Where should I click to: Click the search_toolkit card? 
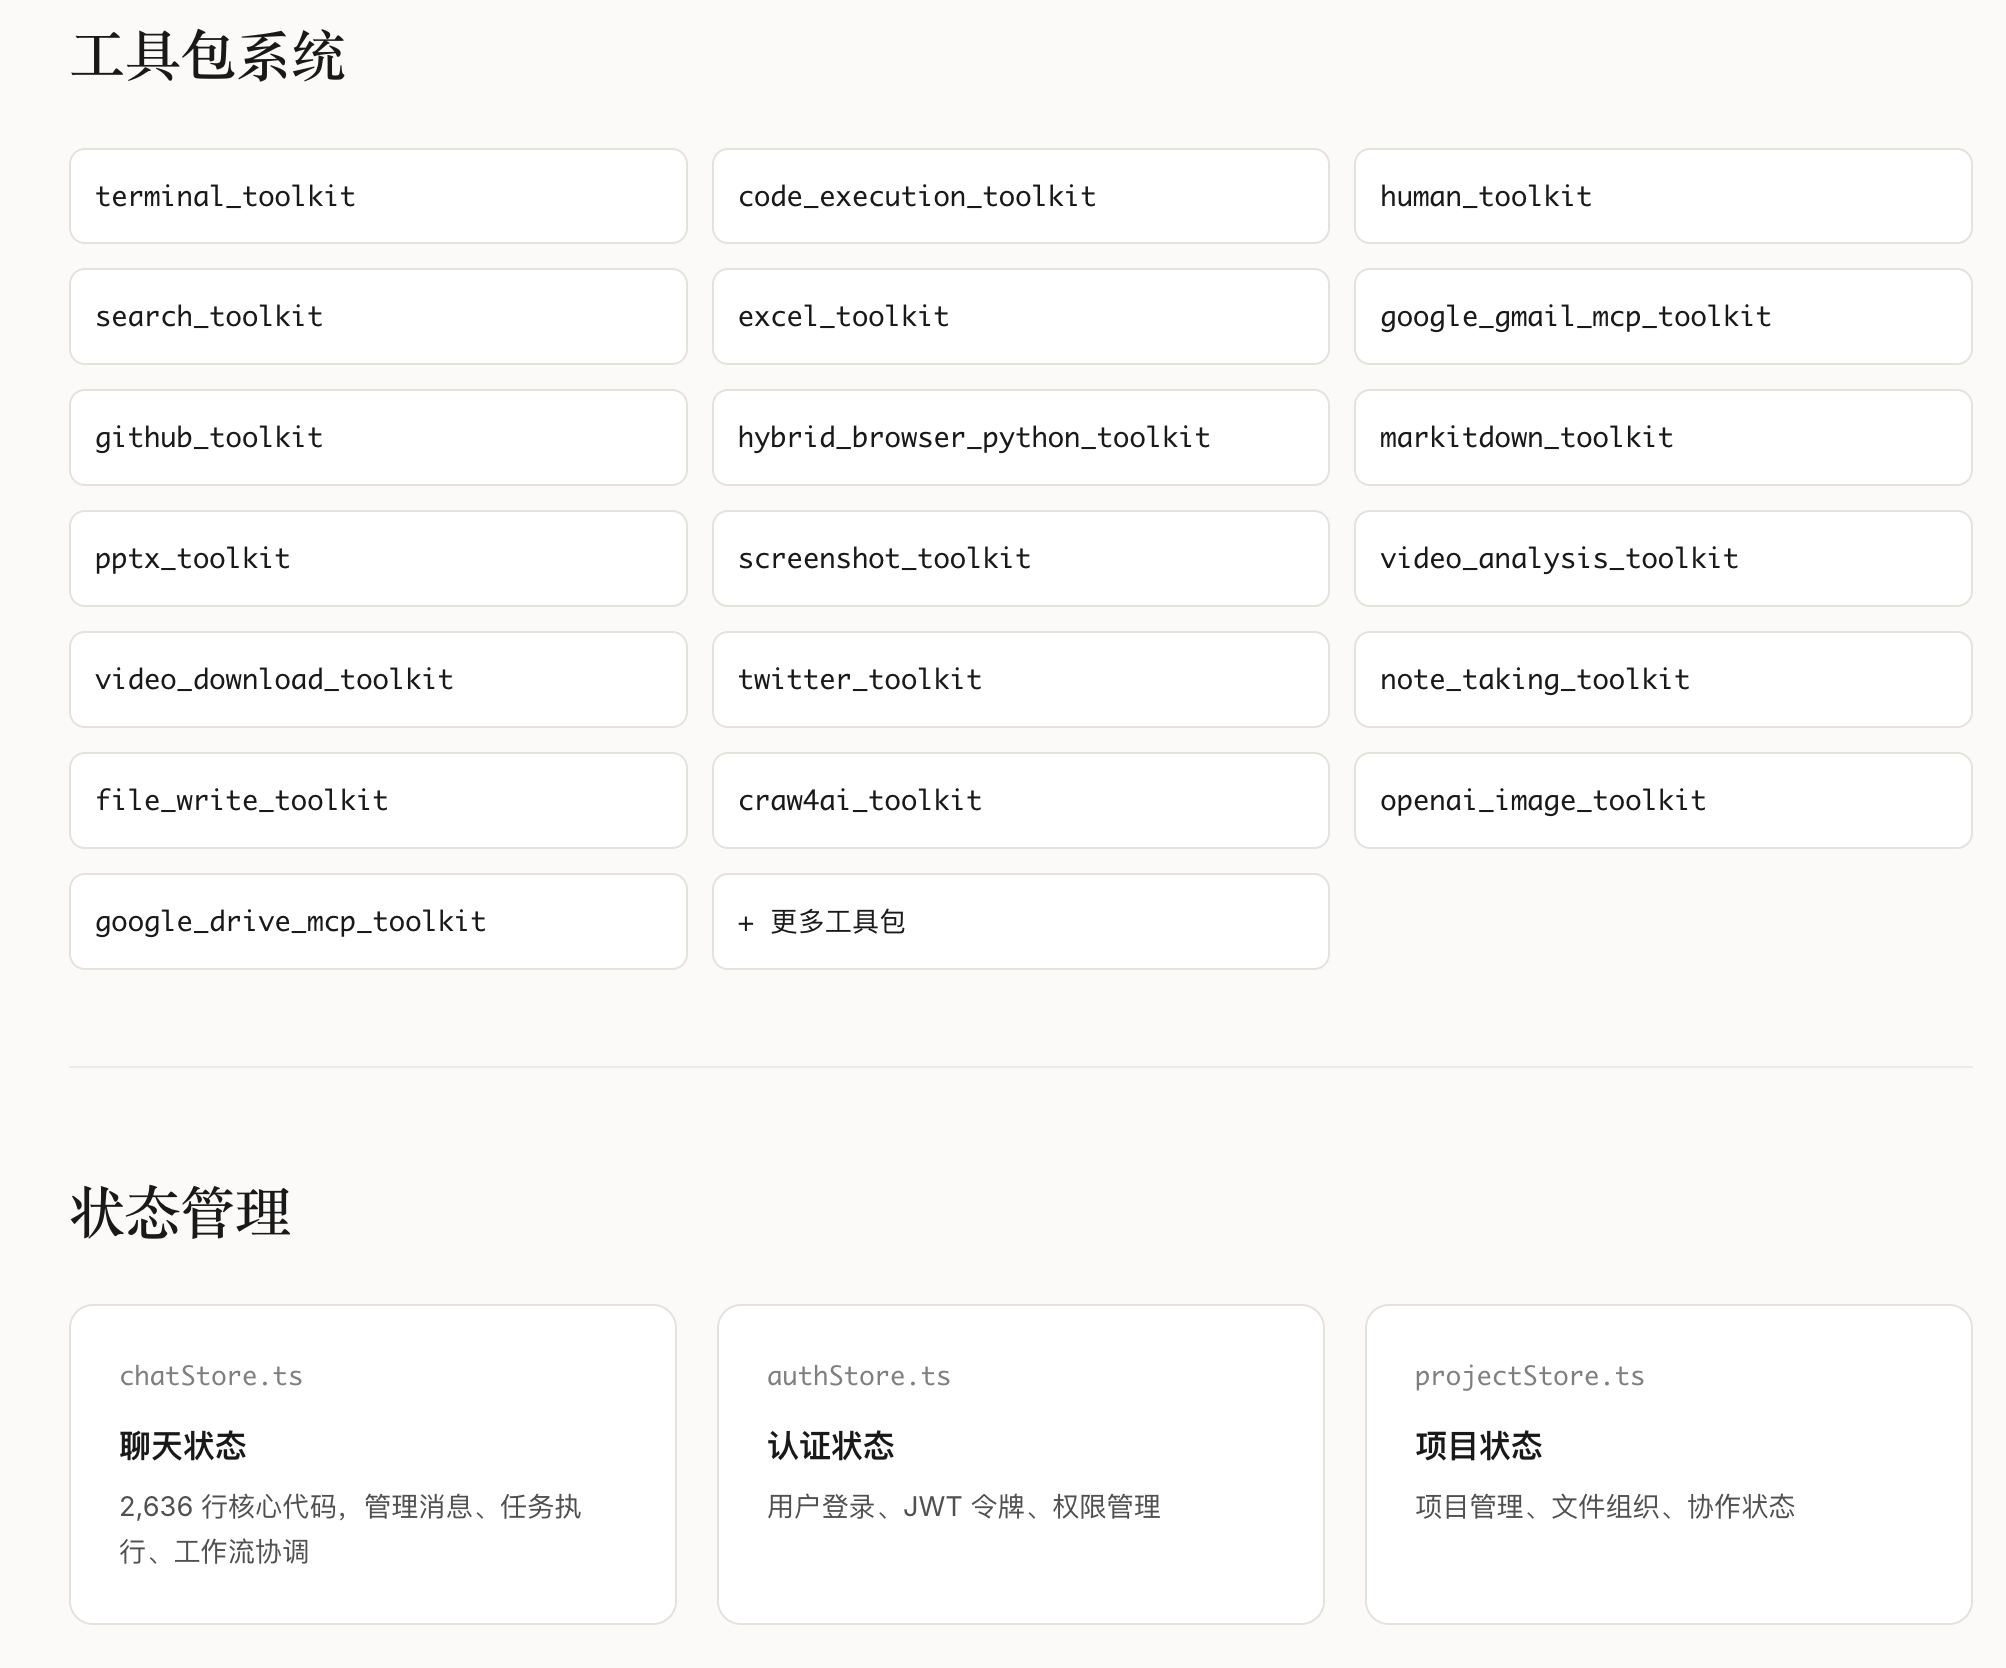[x=378, y=316]
